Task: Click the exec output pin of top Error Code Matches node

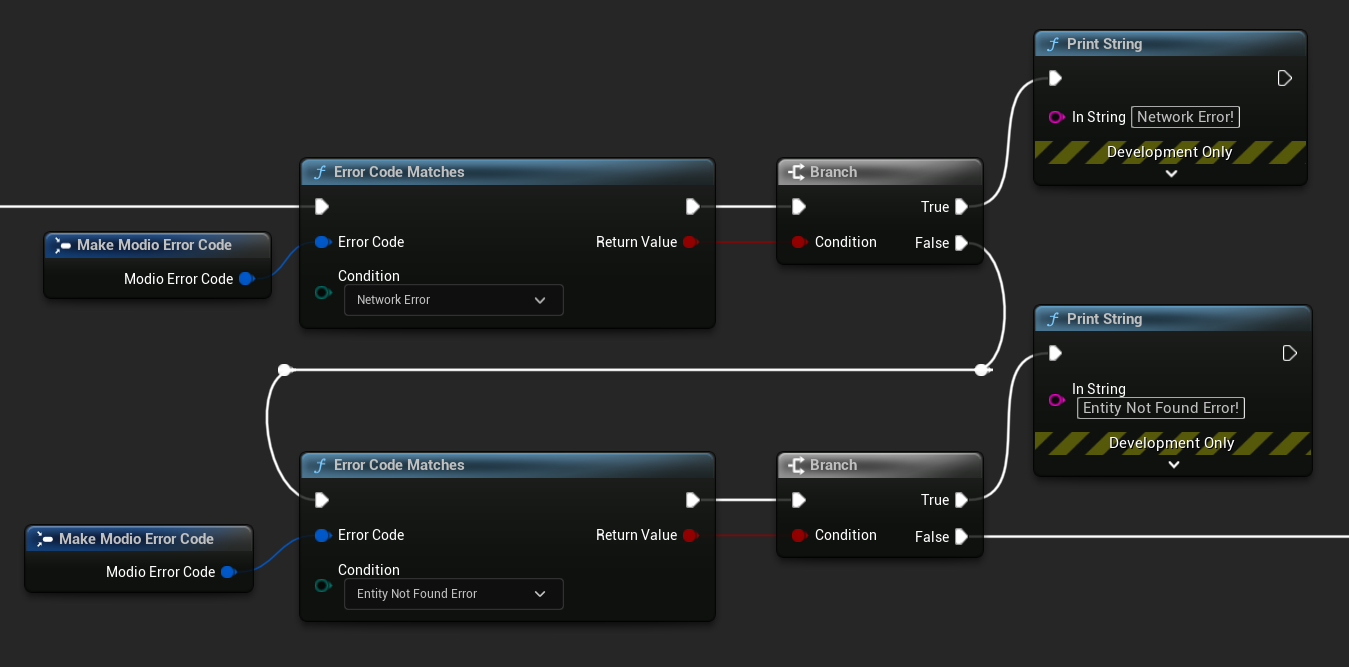Action: coord(693,207)
